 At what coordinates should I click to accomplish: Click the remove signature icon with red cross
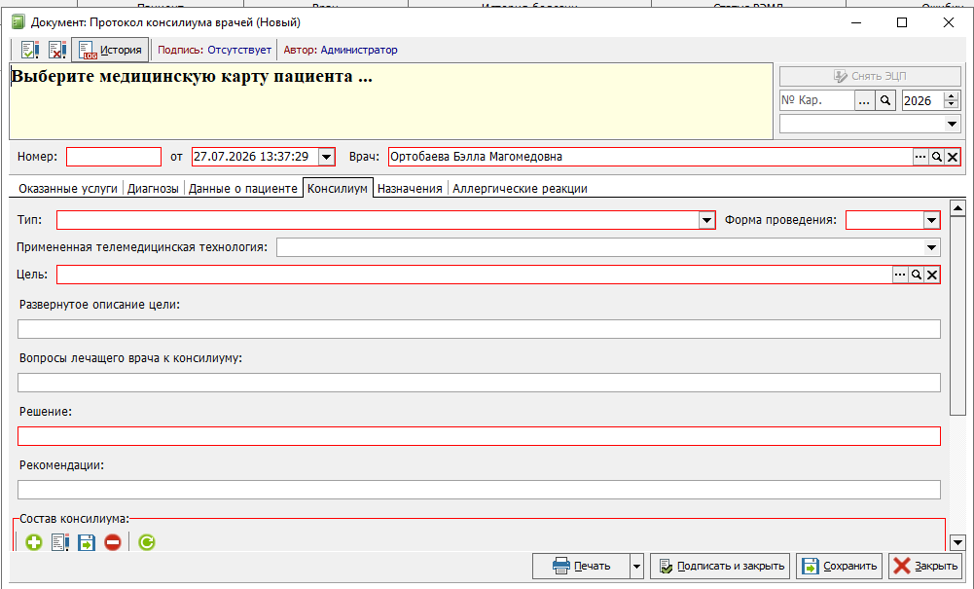point(57,50)
